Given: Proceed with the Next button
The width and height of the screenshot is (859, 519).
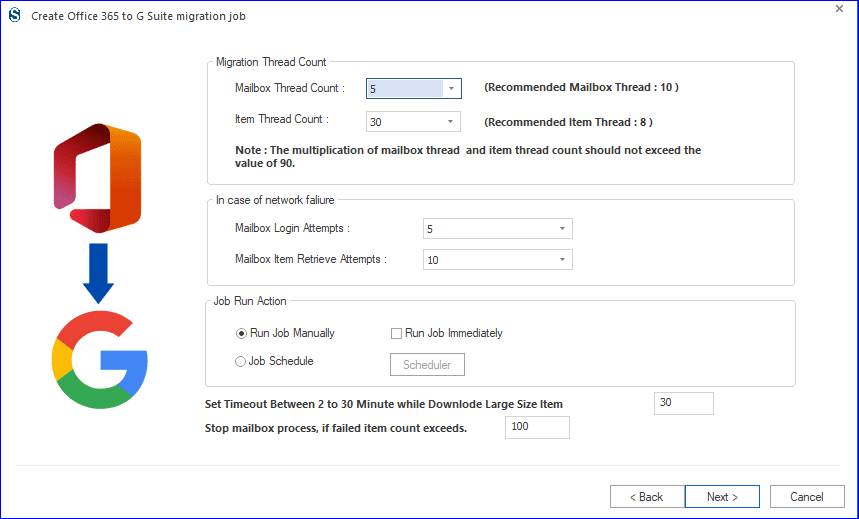Looking at the screenshot, I should [x=722, y=497].
